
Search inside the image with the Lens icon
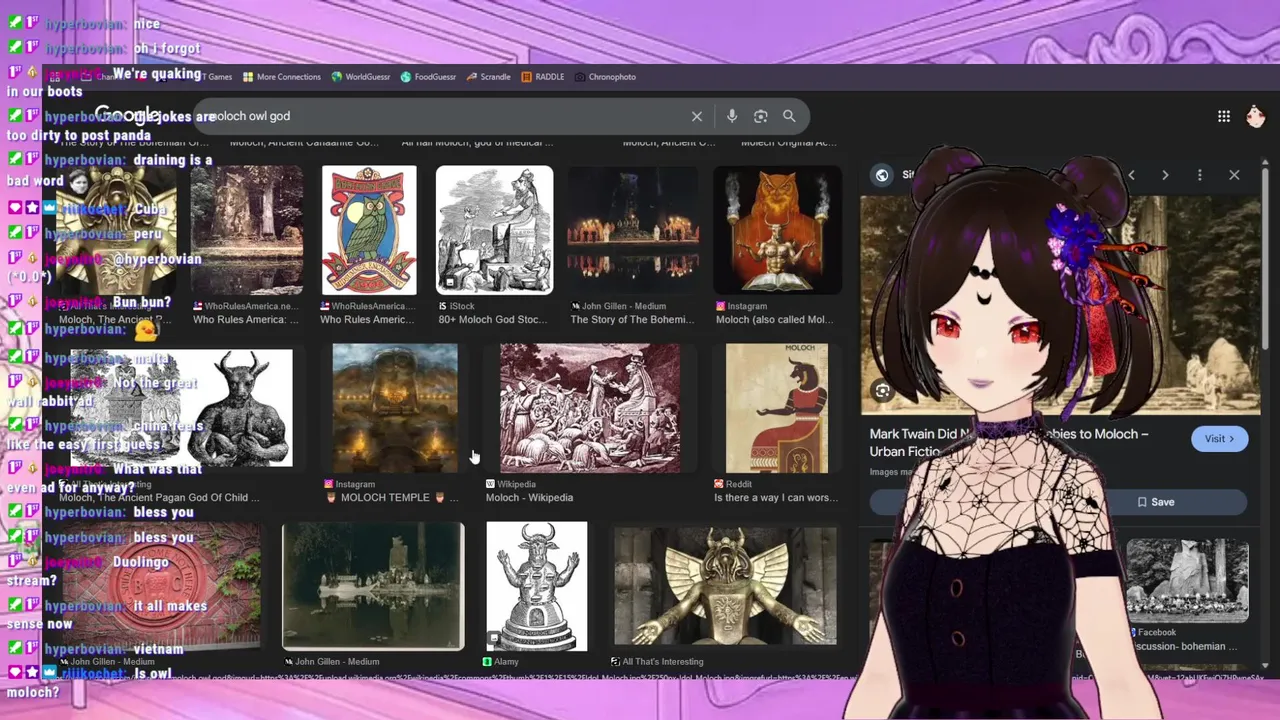click(x=882, y=391)
